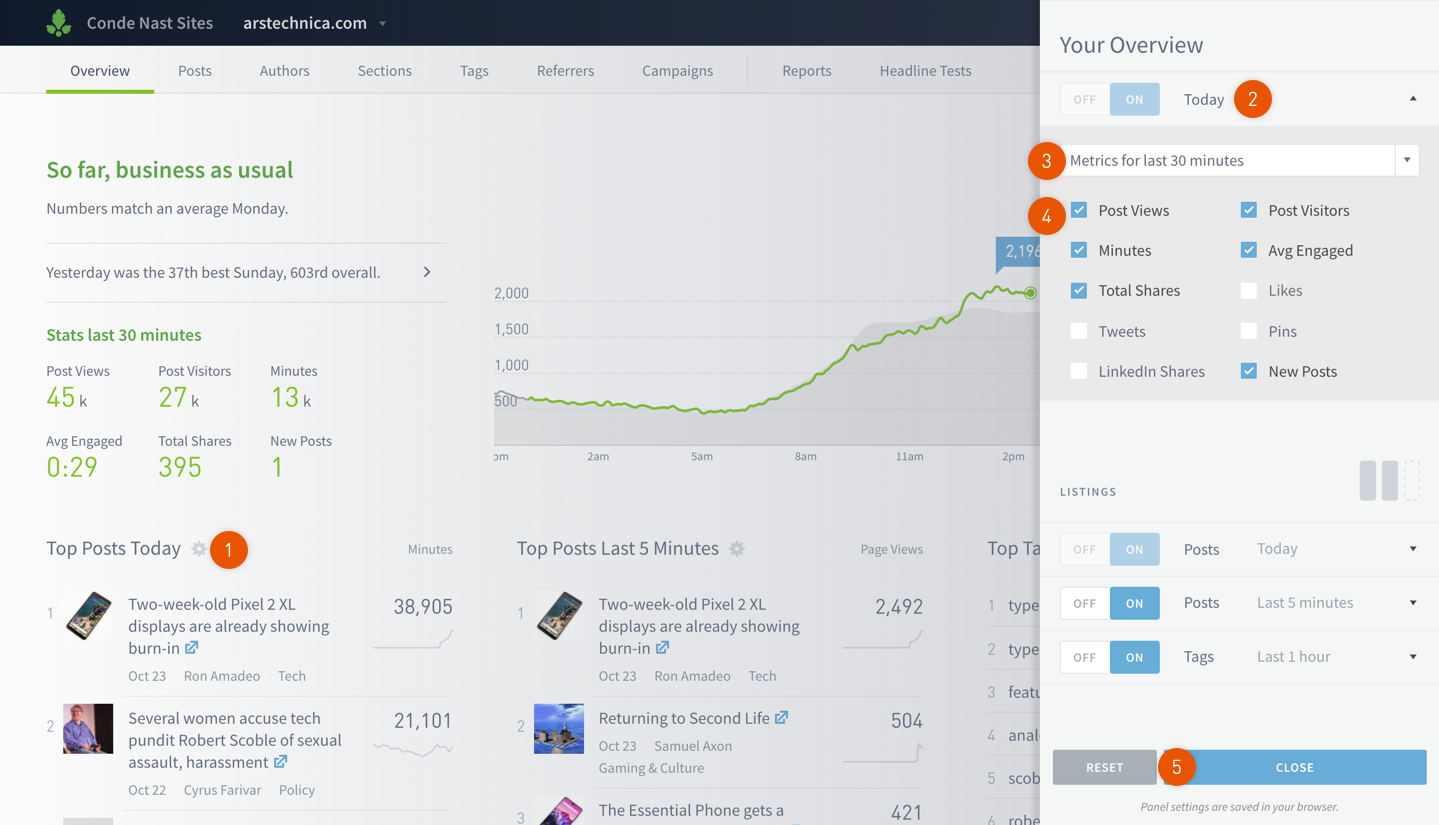Uncheck the New Posts checkbox
Image resolution: width=1439 pixels, height=825 pixels.
point(1249,371)
